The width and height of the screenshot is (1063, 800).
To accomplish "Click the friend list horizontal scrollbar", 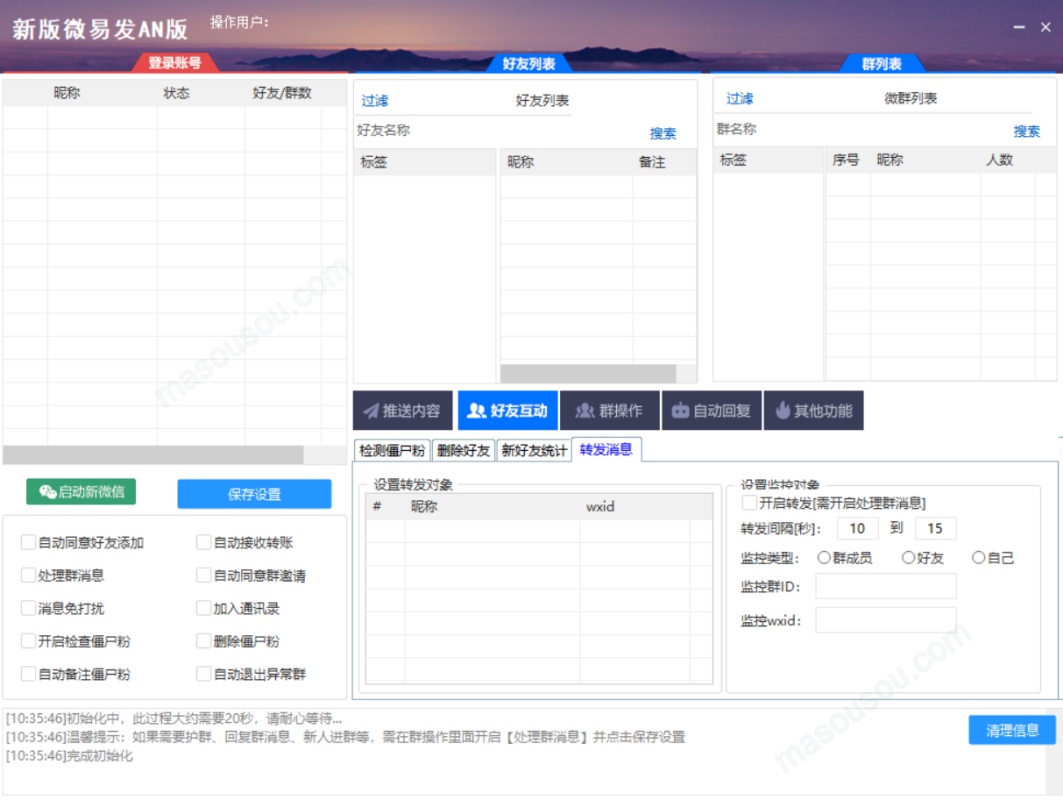I will click(588, 373).
